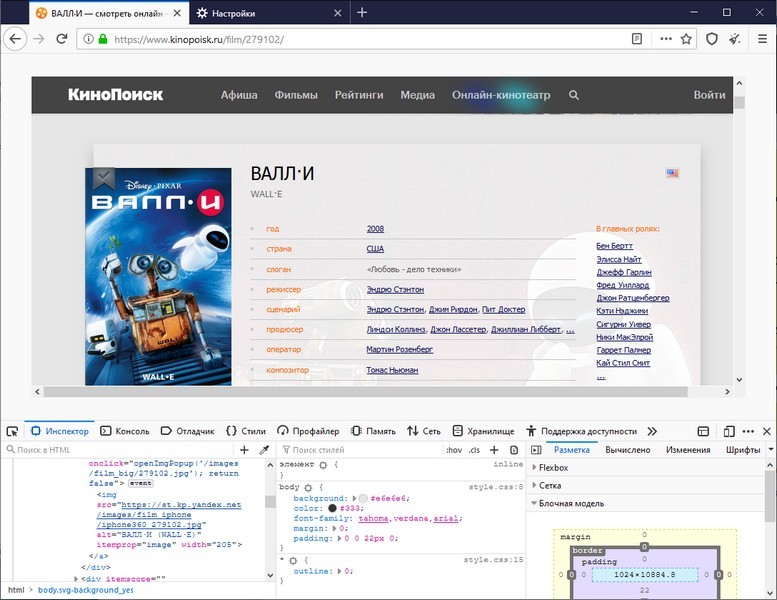
Task: Click the add new node plus icon
Action: coord(244,450)
